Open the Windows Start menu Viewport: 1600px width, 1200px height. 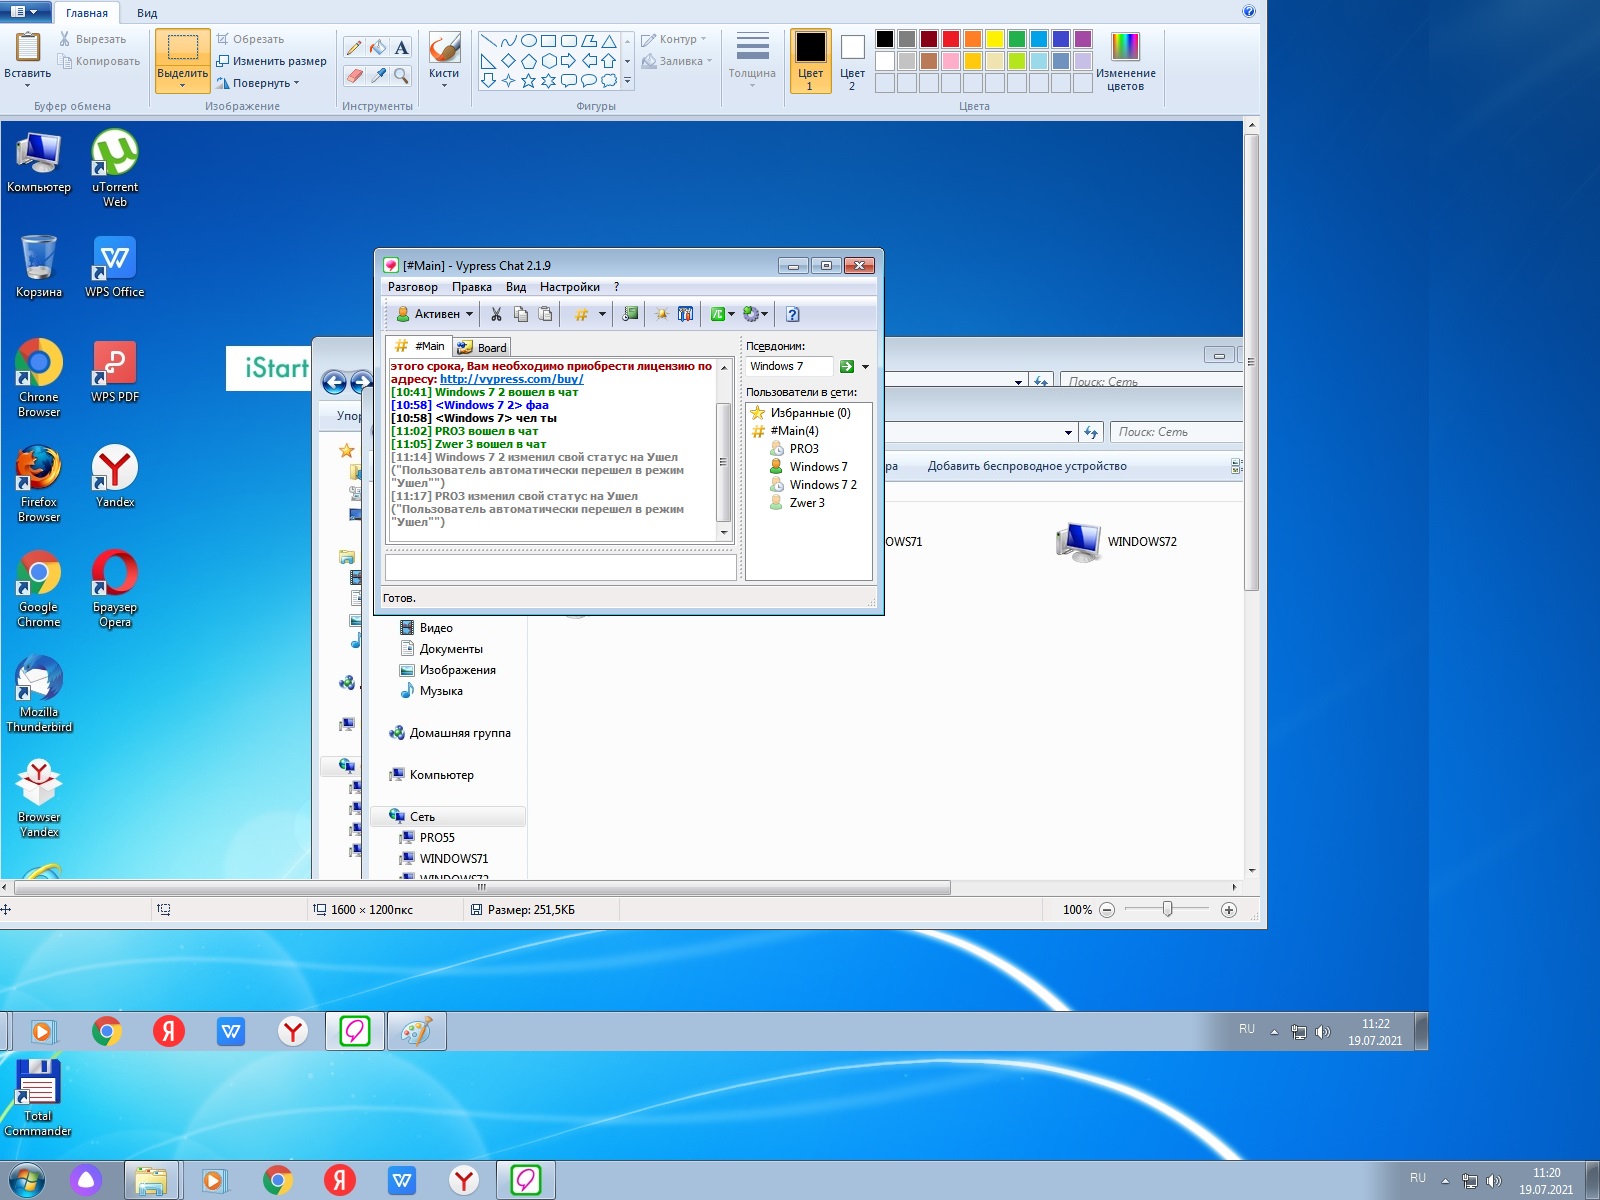coord(27,1181)
